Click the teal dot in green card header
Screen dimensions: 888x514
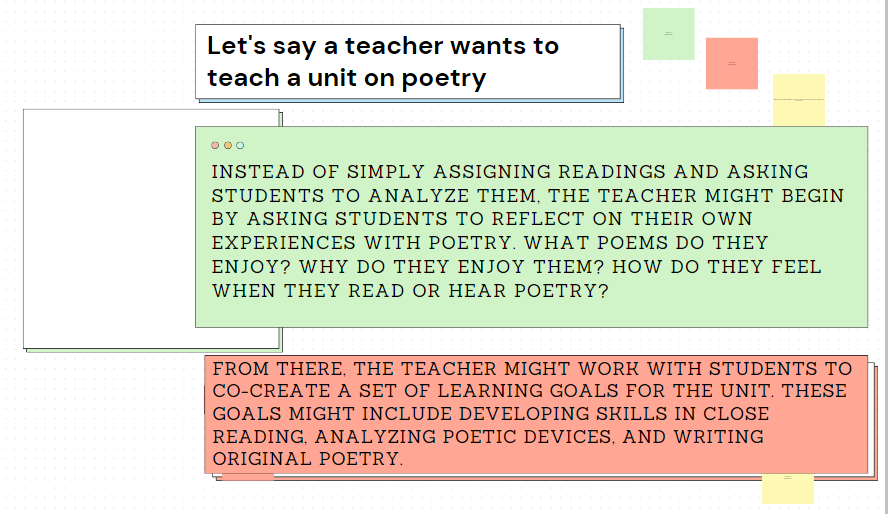click(240, 145)
